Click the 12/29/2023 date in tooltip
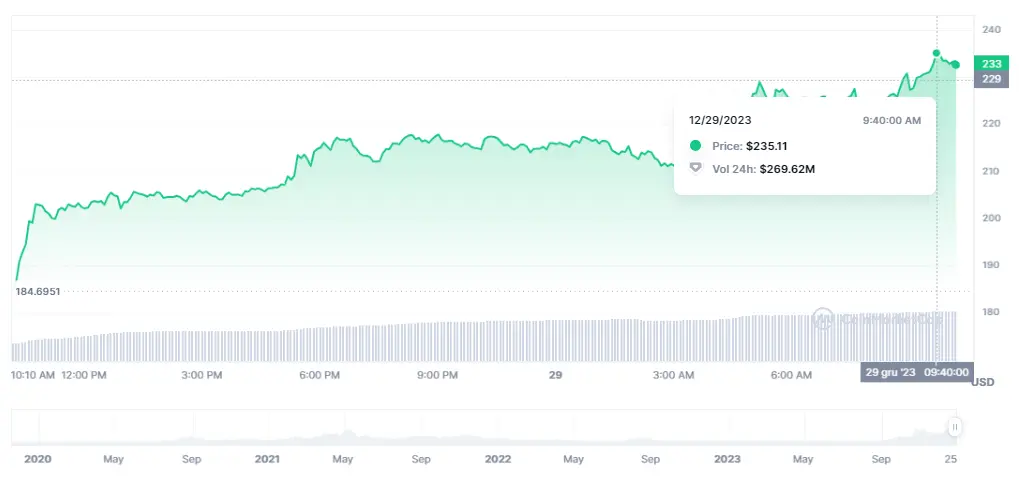1019x479 pixels. click(721, 120)
